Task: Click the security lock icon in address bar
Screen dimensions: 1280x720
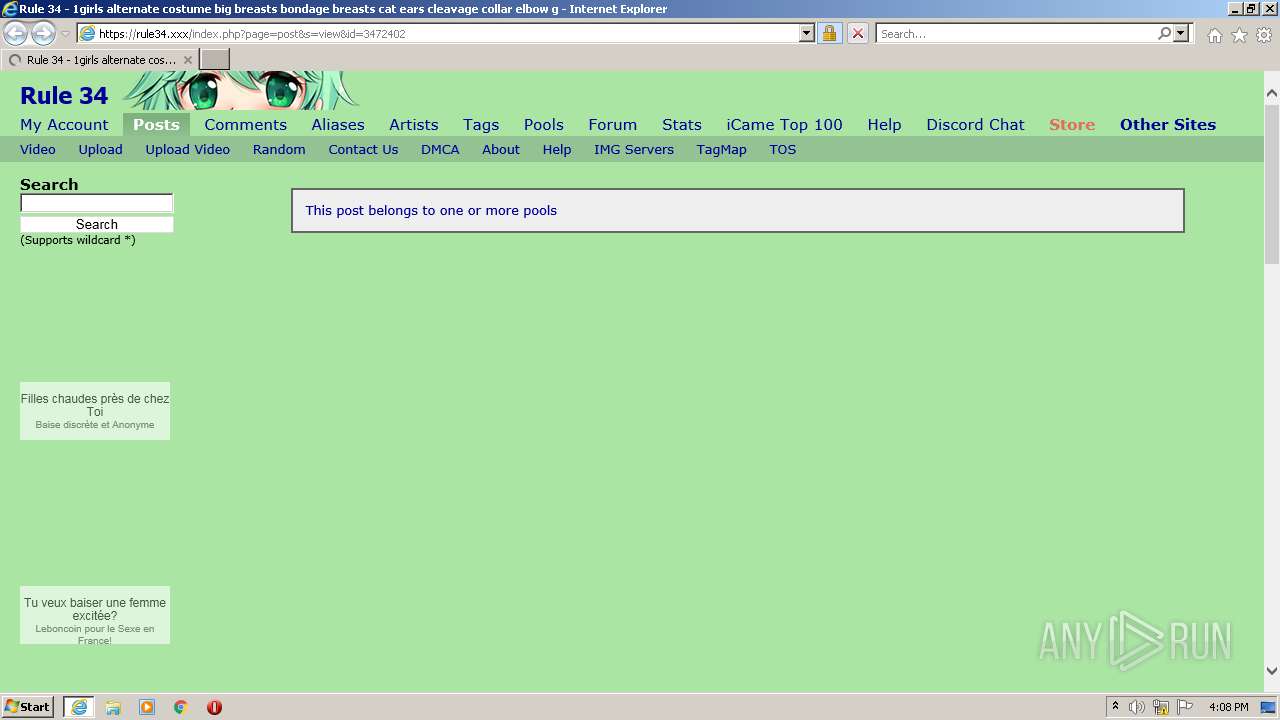Action: [x=829, y=34]
